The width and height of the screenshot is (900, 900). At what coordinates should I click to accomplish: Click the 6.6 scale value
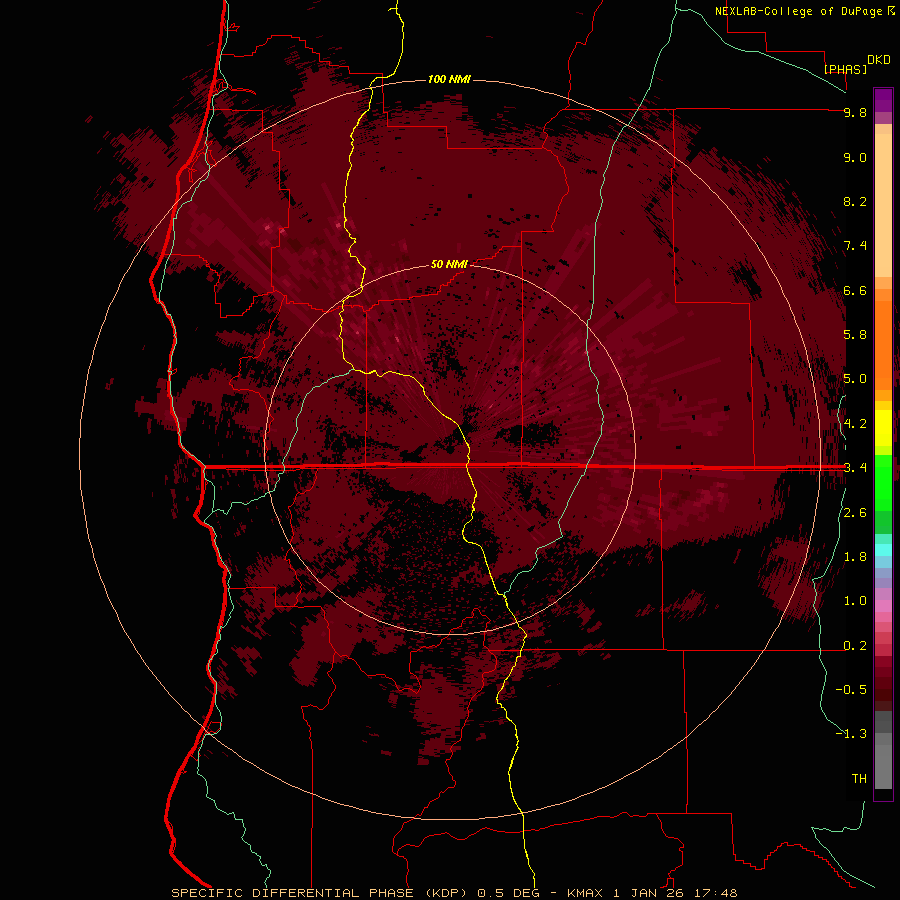[855, 290]
